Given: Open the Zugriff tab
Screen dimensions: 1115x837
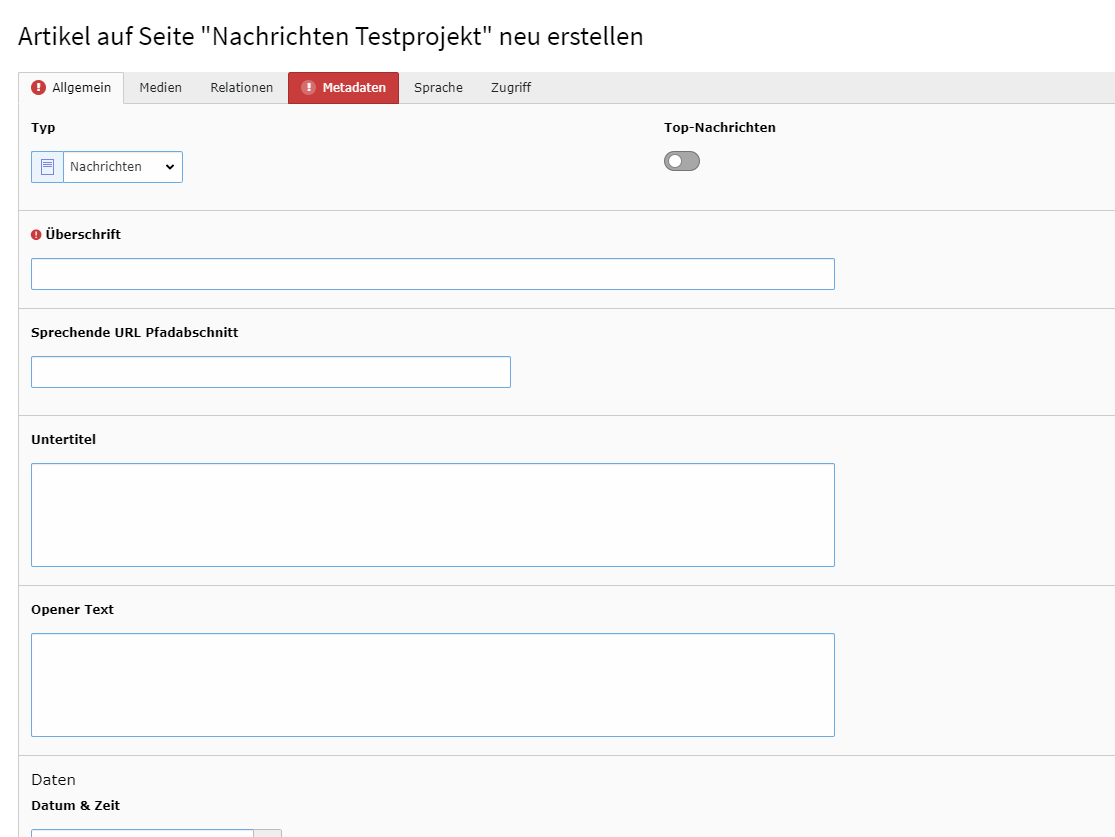Looking at the screenshot, I should tap(510, 88).
